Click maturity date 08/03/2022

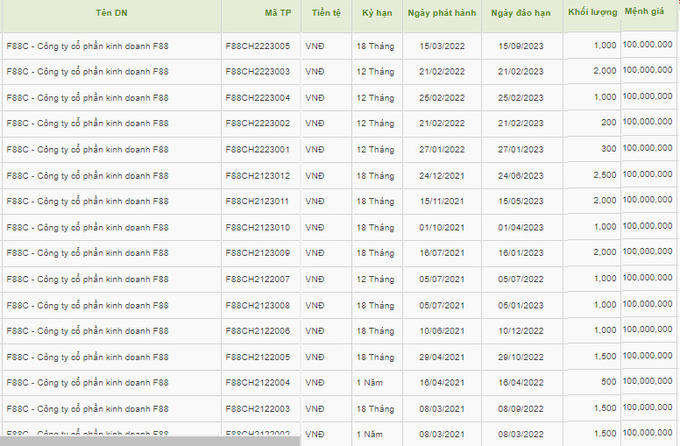click(521, 434)
